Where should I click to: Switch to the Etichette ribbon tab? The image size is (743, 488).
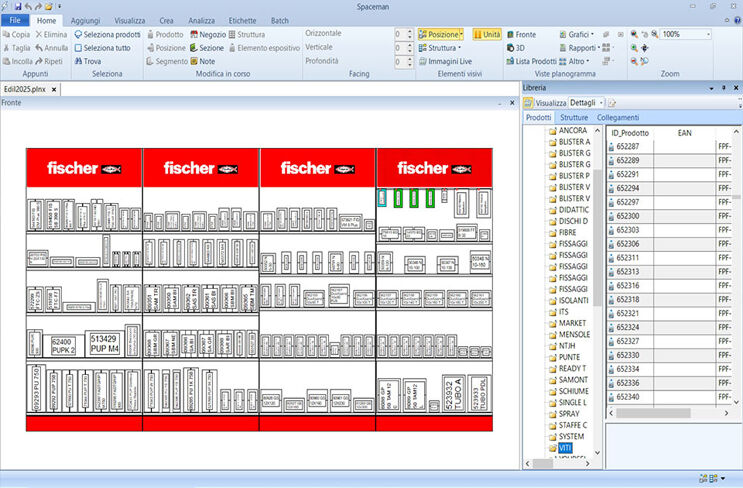click(x=242, y=20)
